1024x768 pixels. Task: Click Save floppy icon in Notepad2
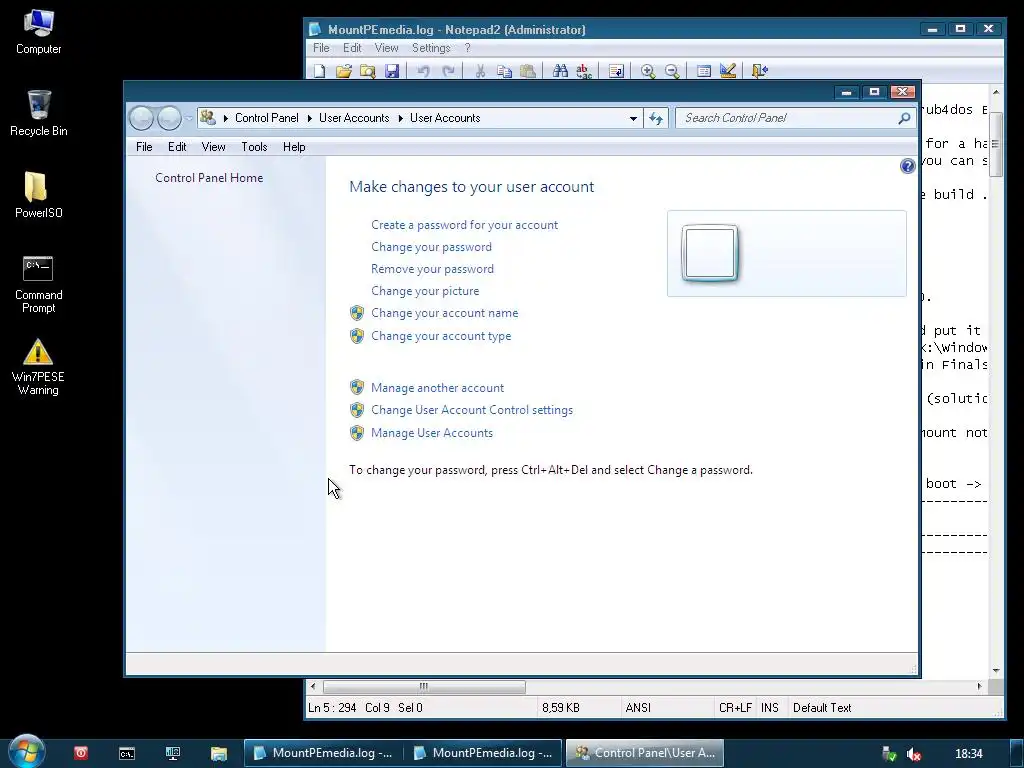coord(392,71)
